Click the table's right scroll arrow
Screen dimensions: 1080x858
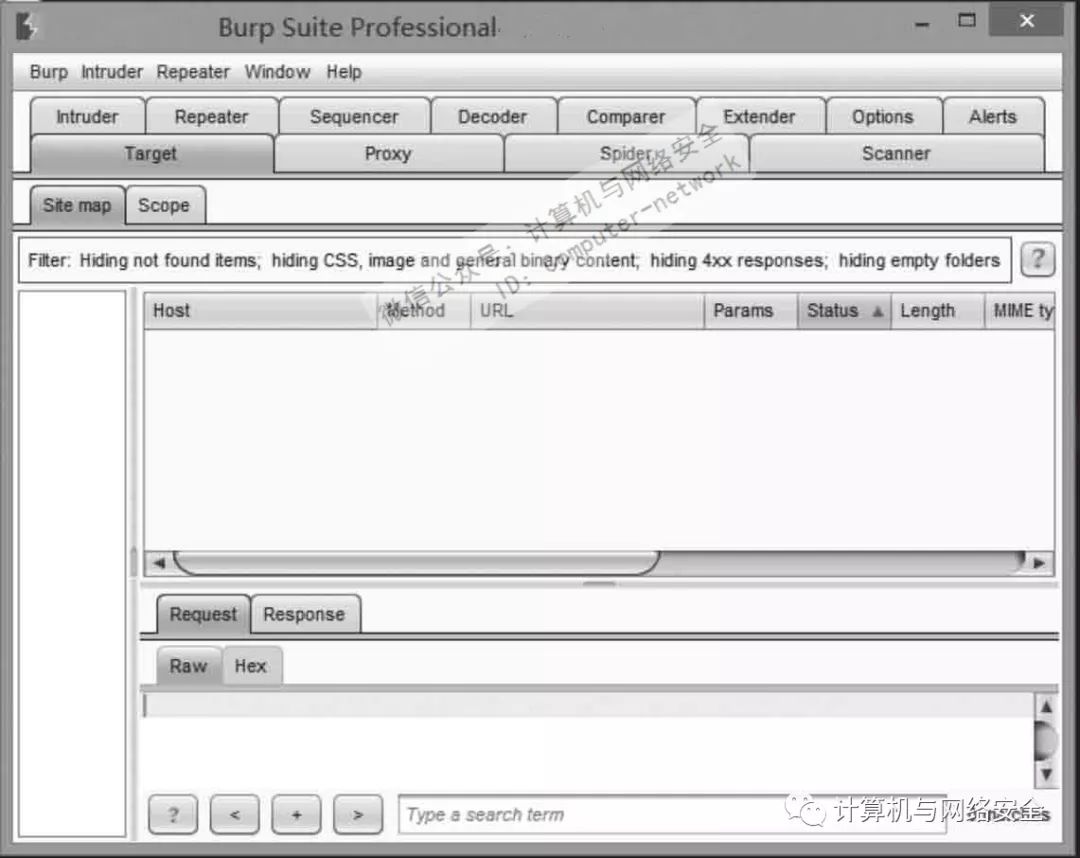1039,563
